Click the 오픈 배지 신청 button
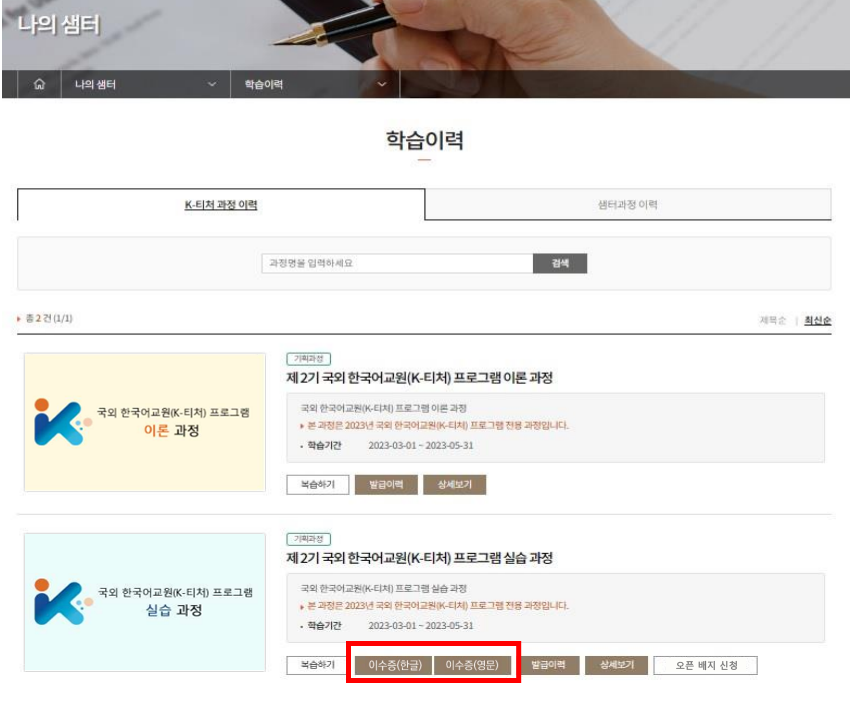 click(x=706, y=665)
